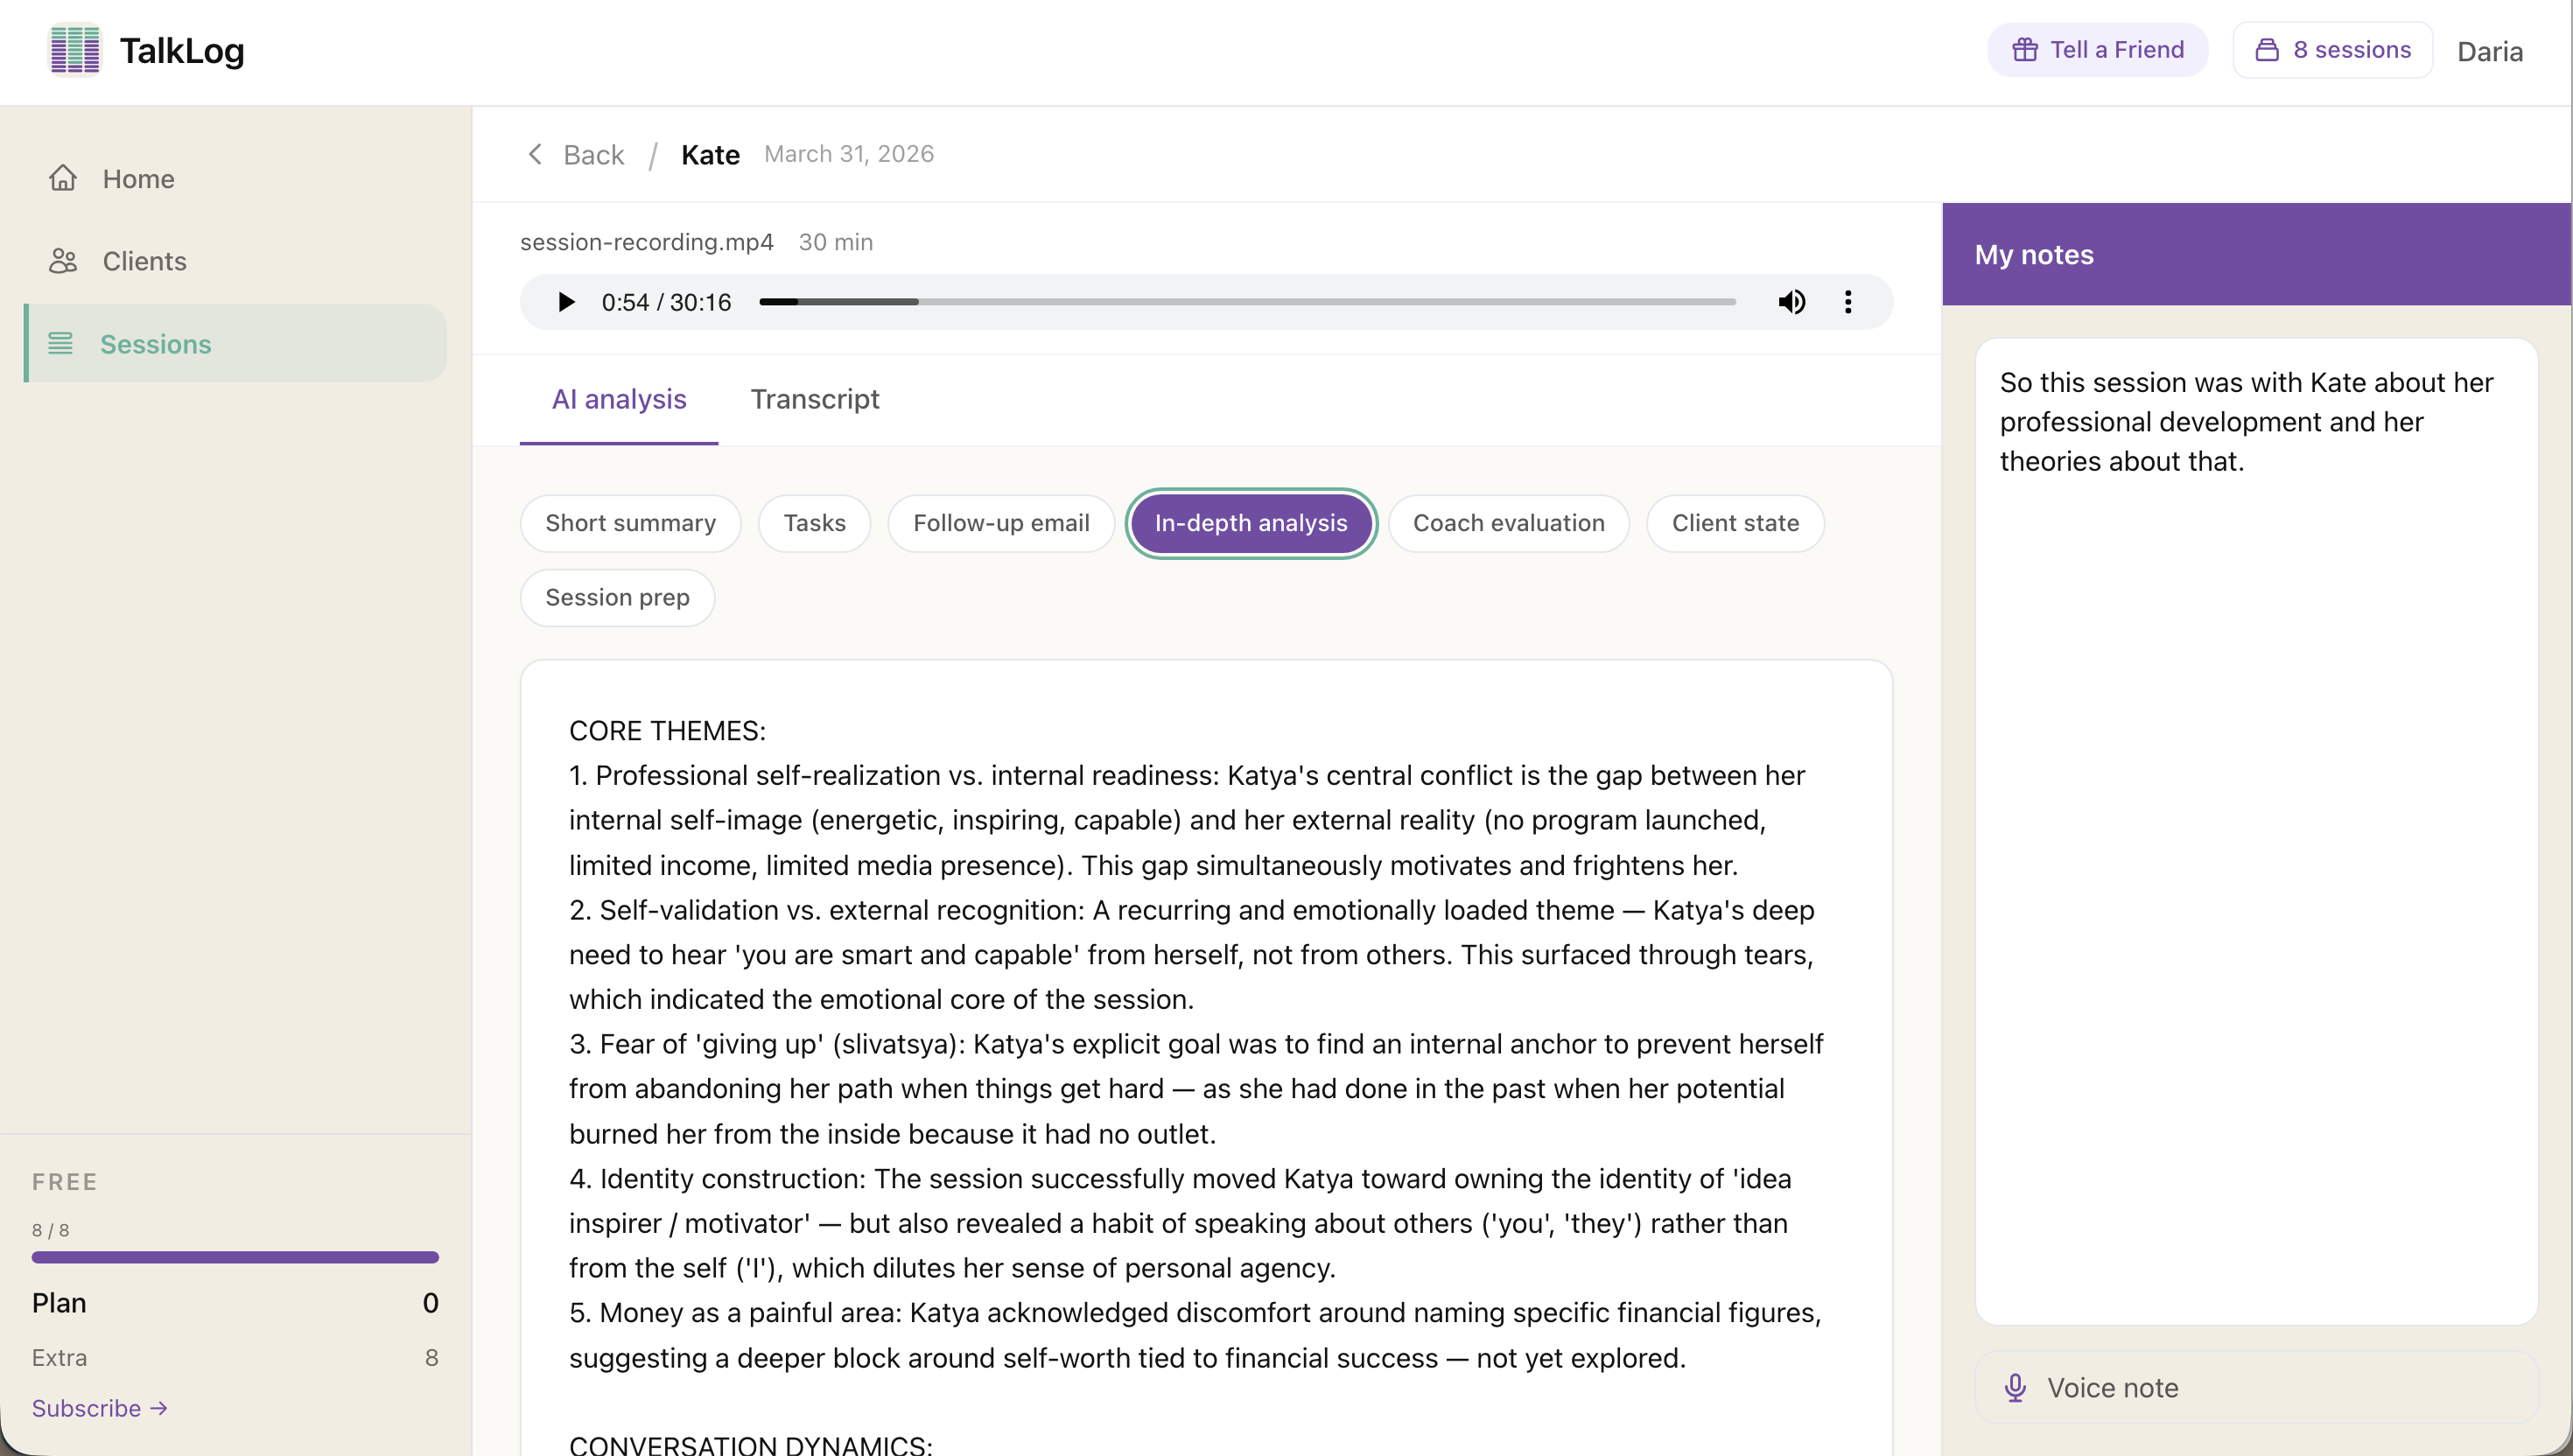
Task: Open the player options menu
Action: pos(1847,301)
